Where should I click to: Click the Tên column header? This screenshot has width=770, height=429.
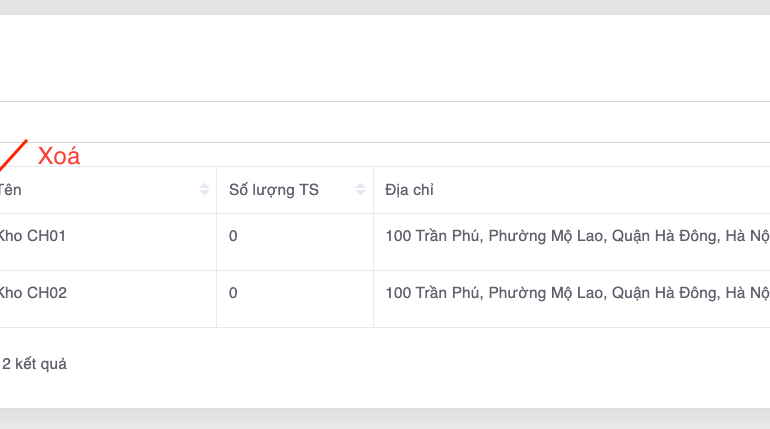[x=10, y=190]
